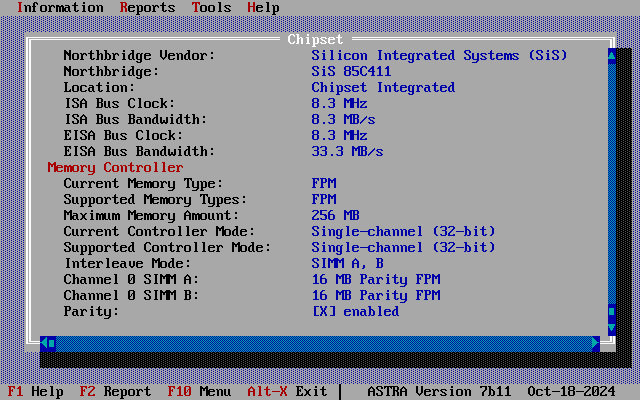Screen dimensions: 640x400
Task: Click Alt-X Exit in status bar
Action: (287, 391)
